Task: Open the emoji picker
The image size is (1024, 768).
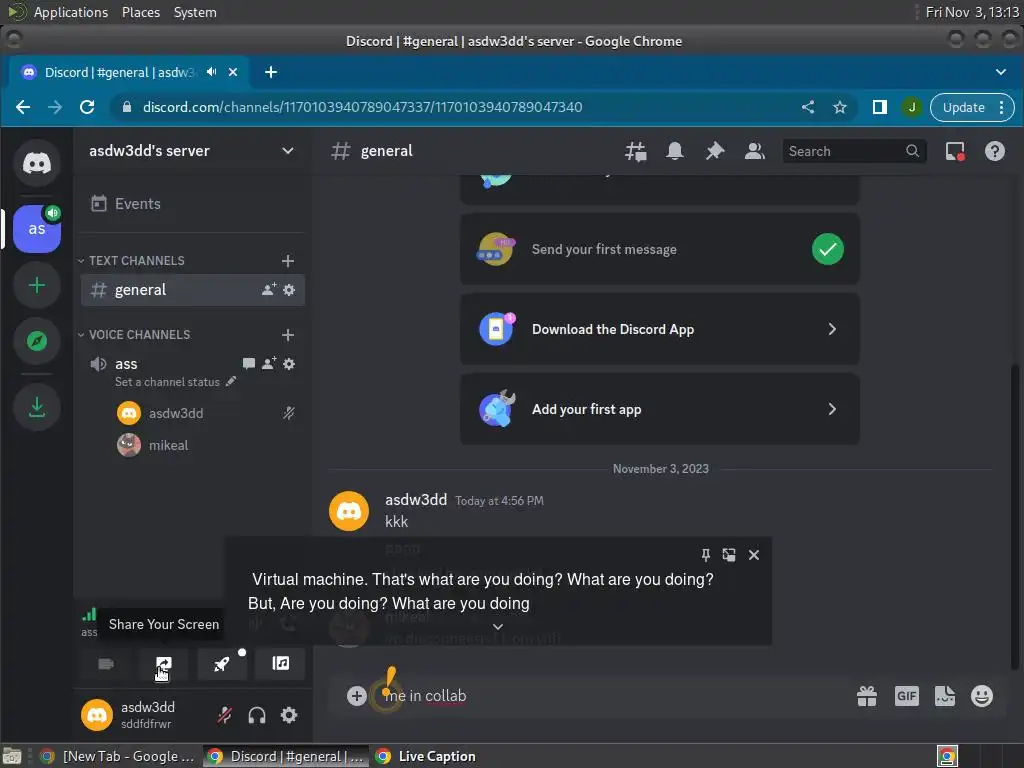Action: (x=982, y=696)
